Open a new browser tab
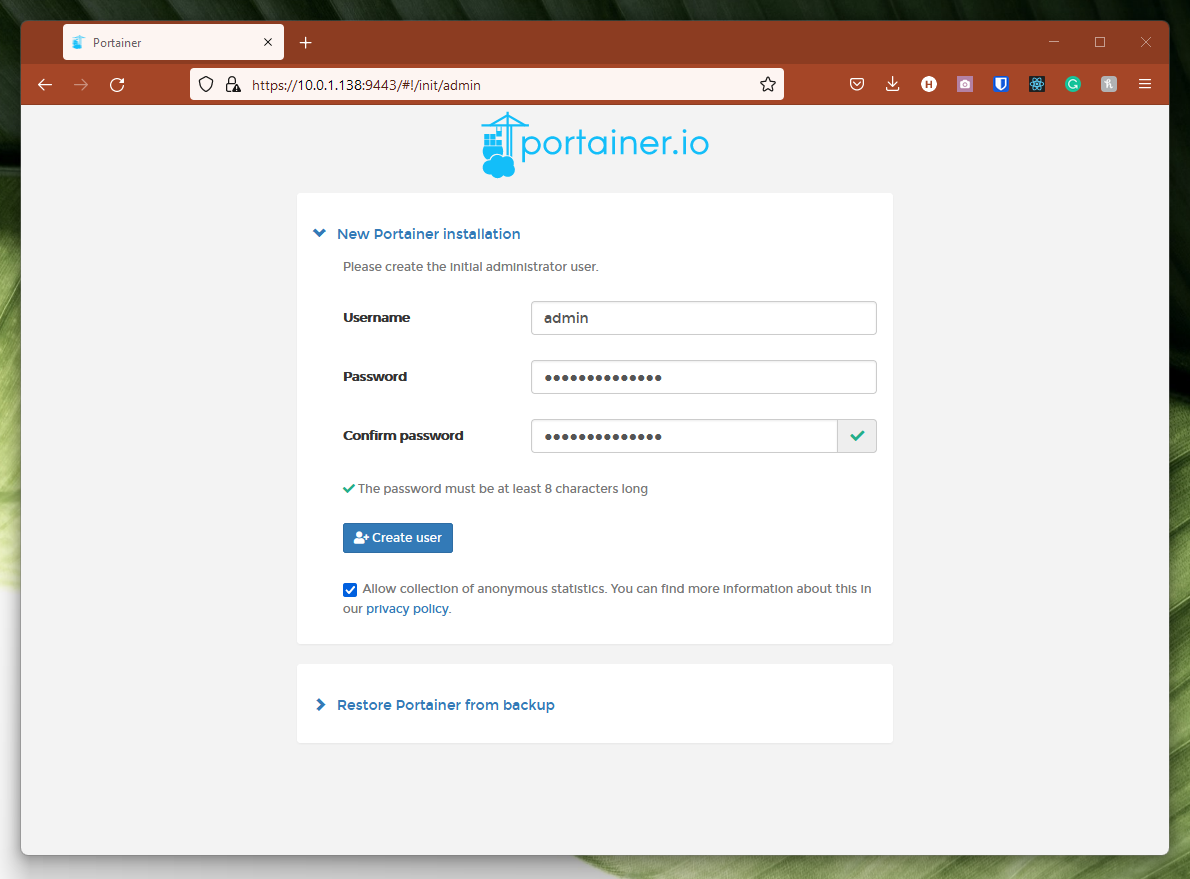 point(306,43)
